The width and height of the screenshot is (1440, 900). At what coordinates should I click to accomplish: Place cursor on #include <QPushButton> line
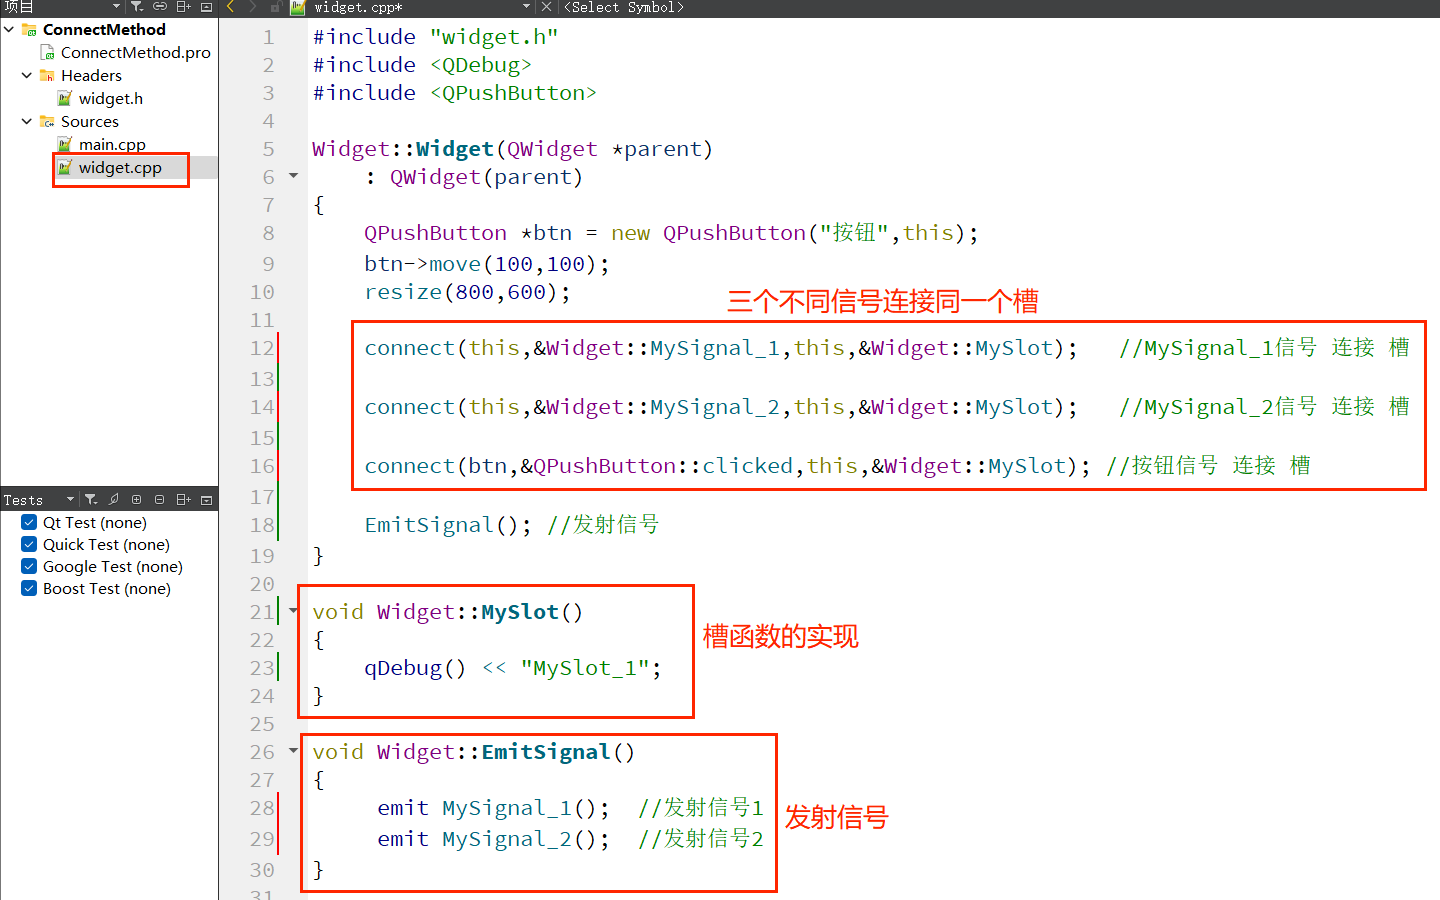(455, 93)
